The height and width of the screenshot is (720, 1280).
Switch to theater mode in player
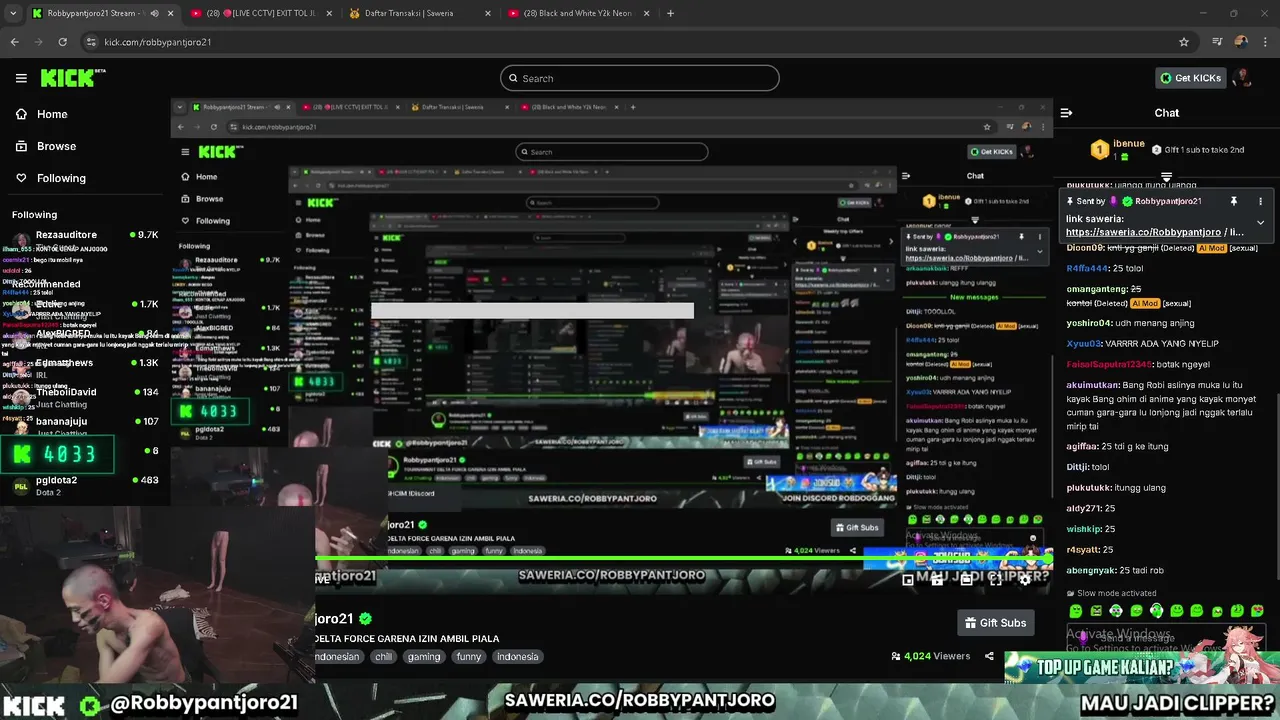(966, 579)
